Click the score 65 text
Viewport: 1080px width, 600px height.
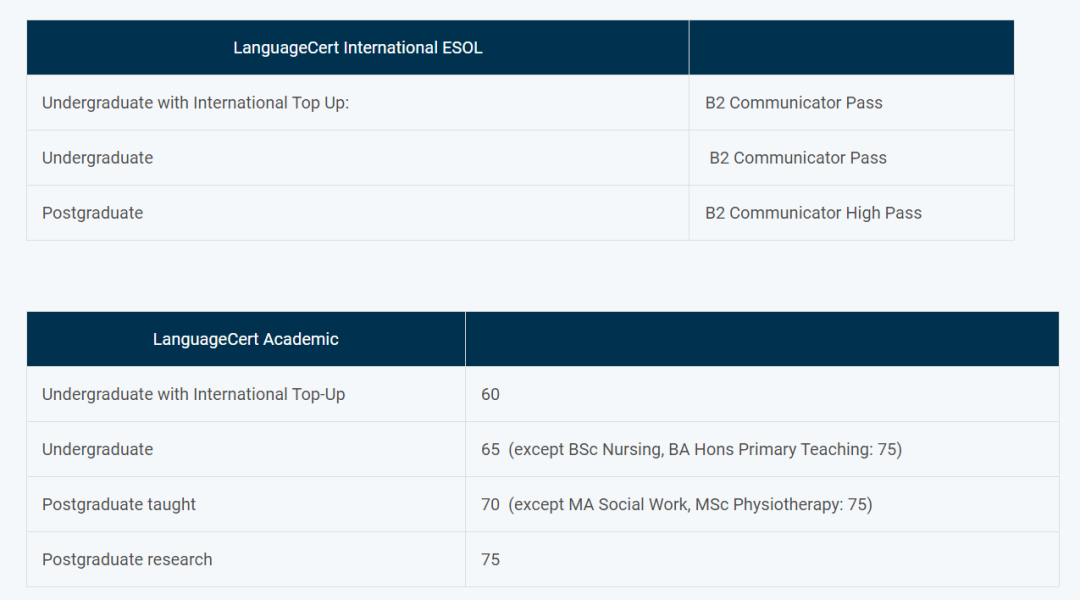(x=490, y=449)
